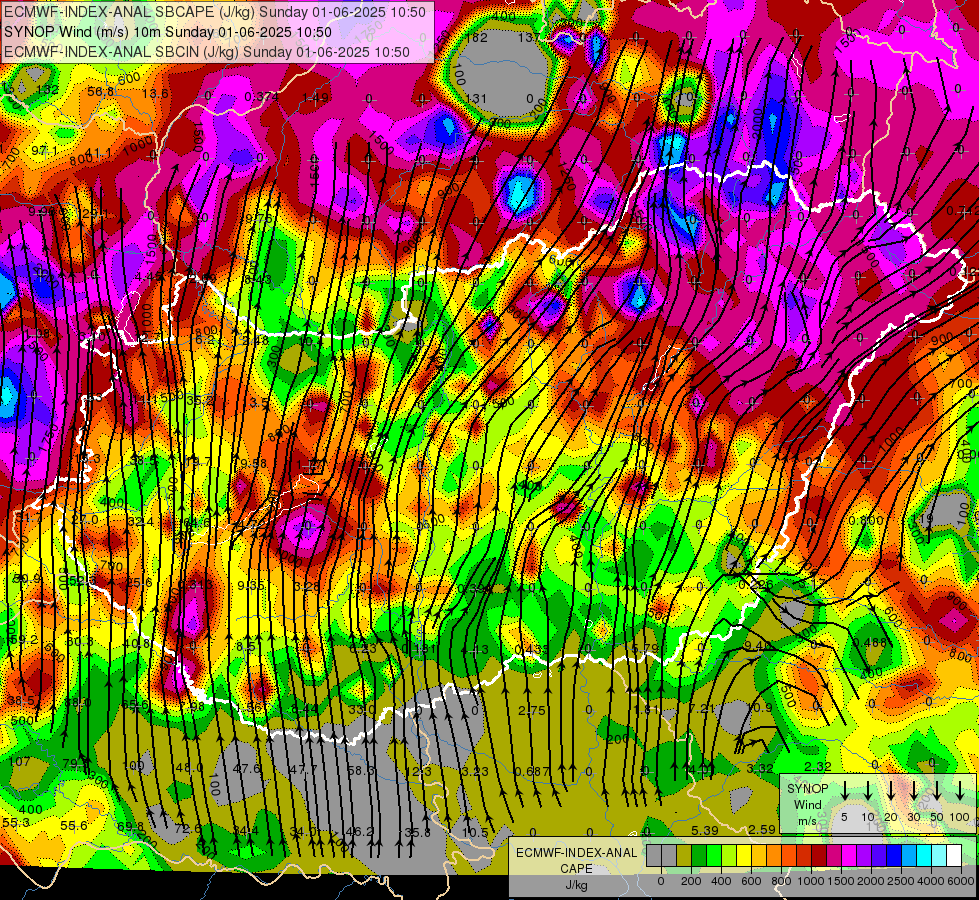The width and height of the screenshot is (979, 900).
Task: Click the 72.6 value on the map
Action: click(x=188, y=829)
